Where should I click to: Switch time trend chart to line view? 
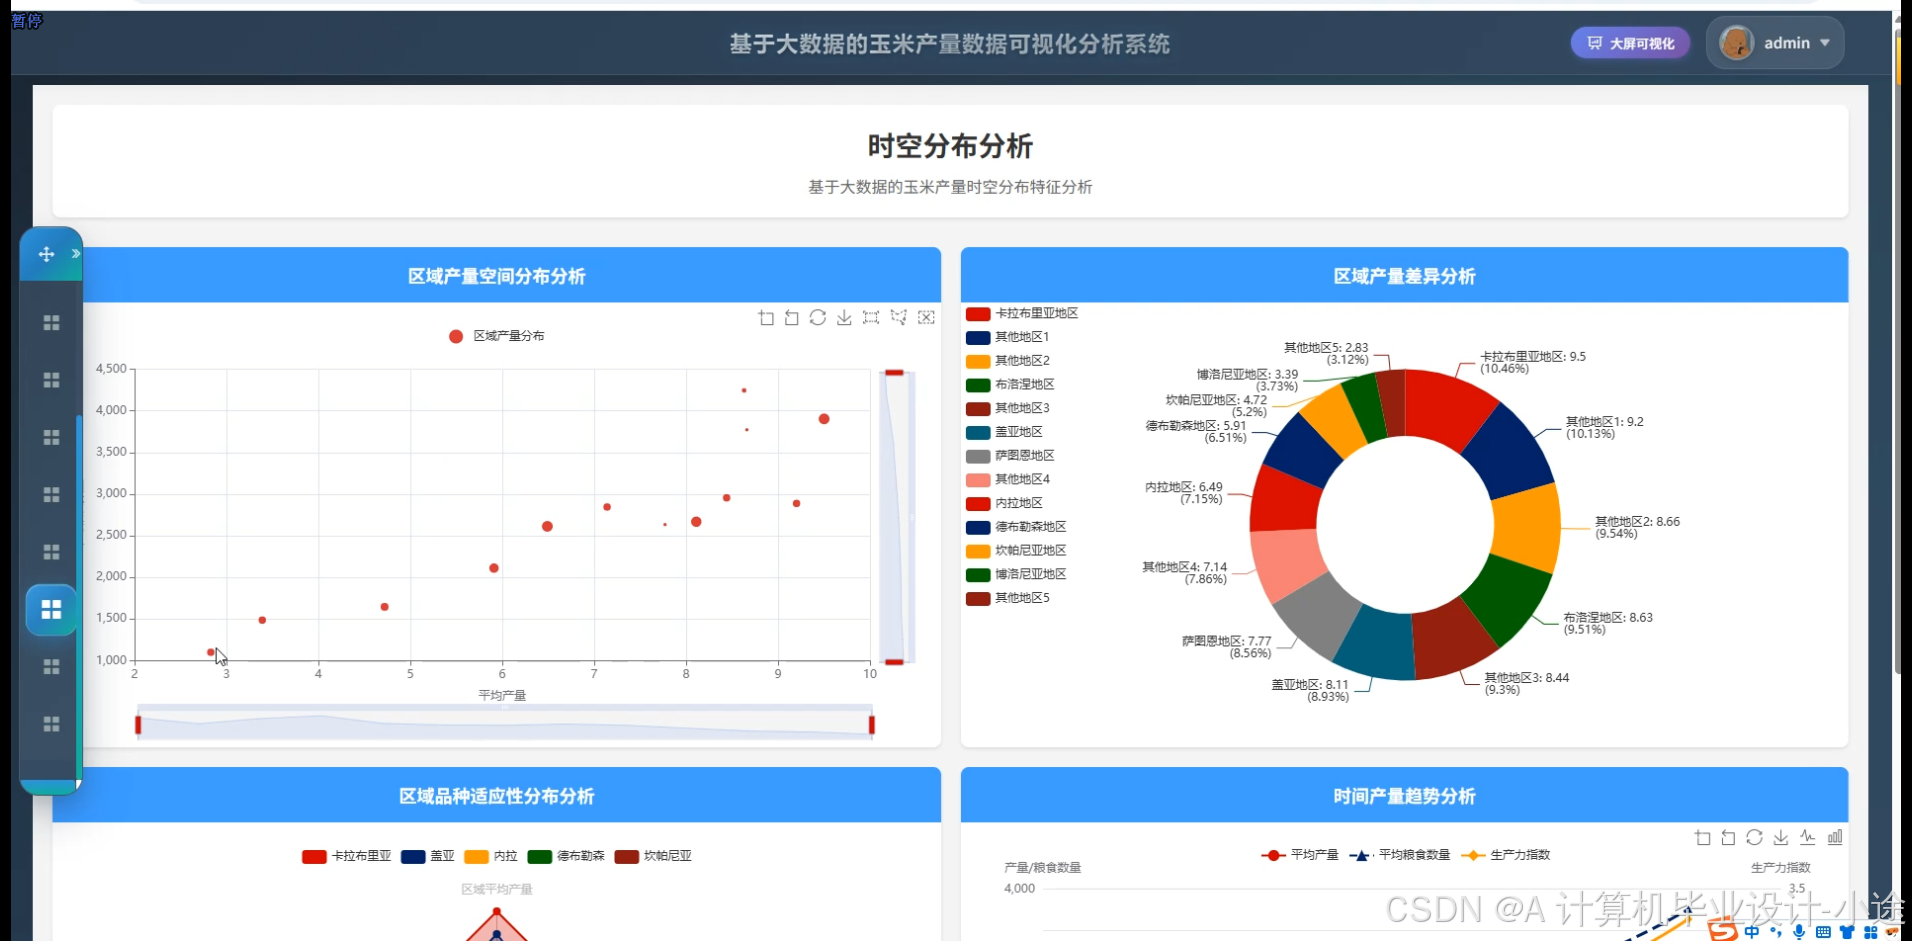tap(1807, 838)
